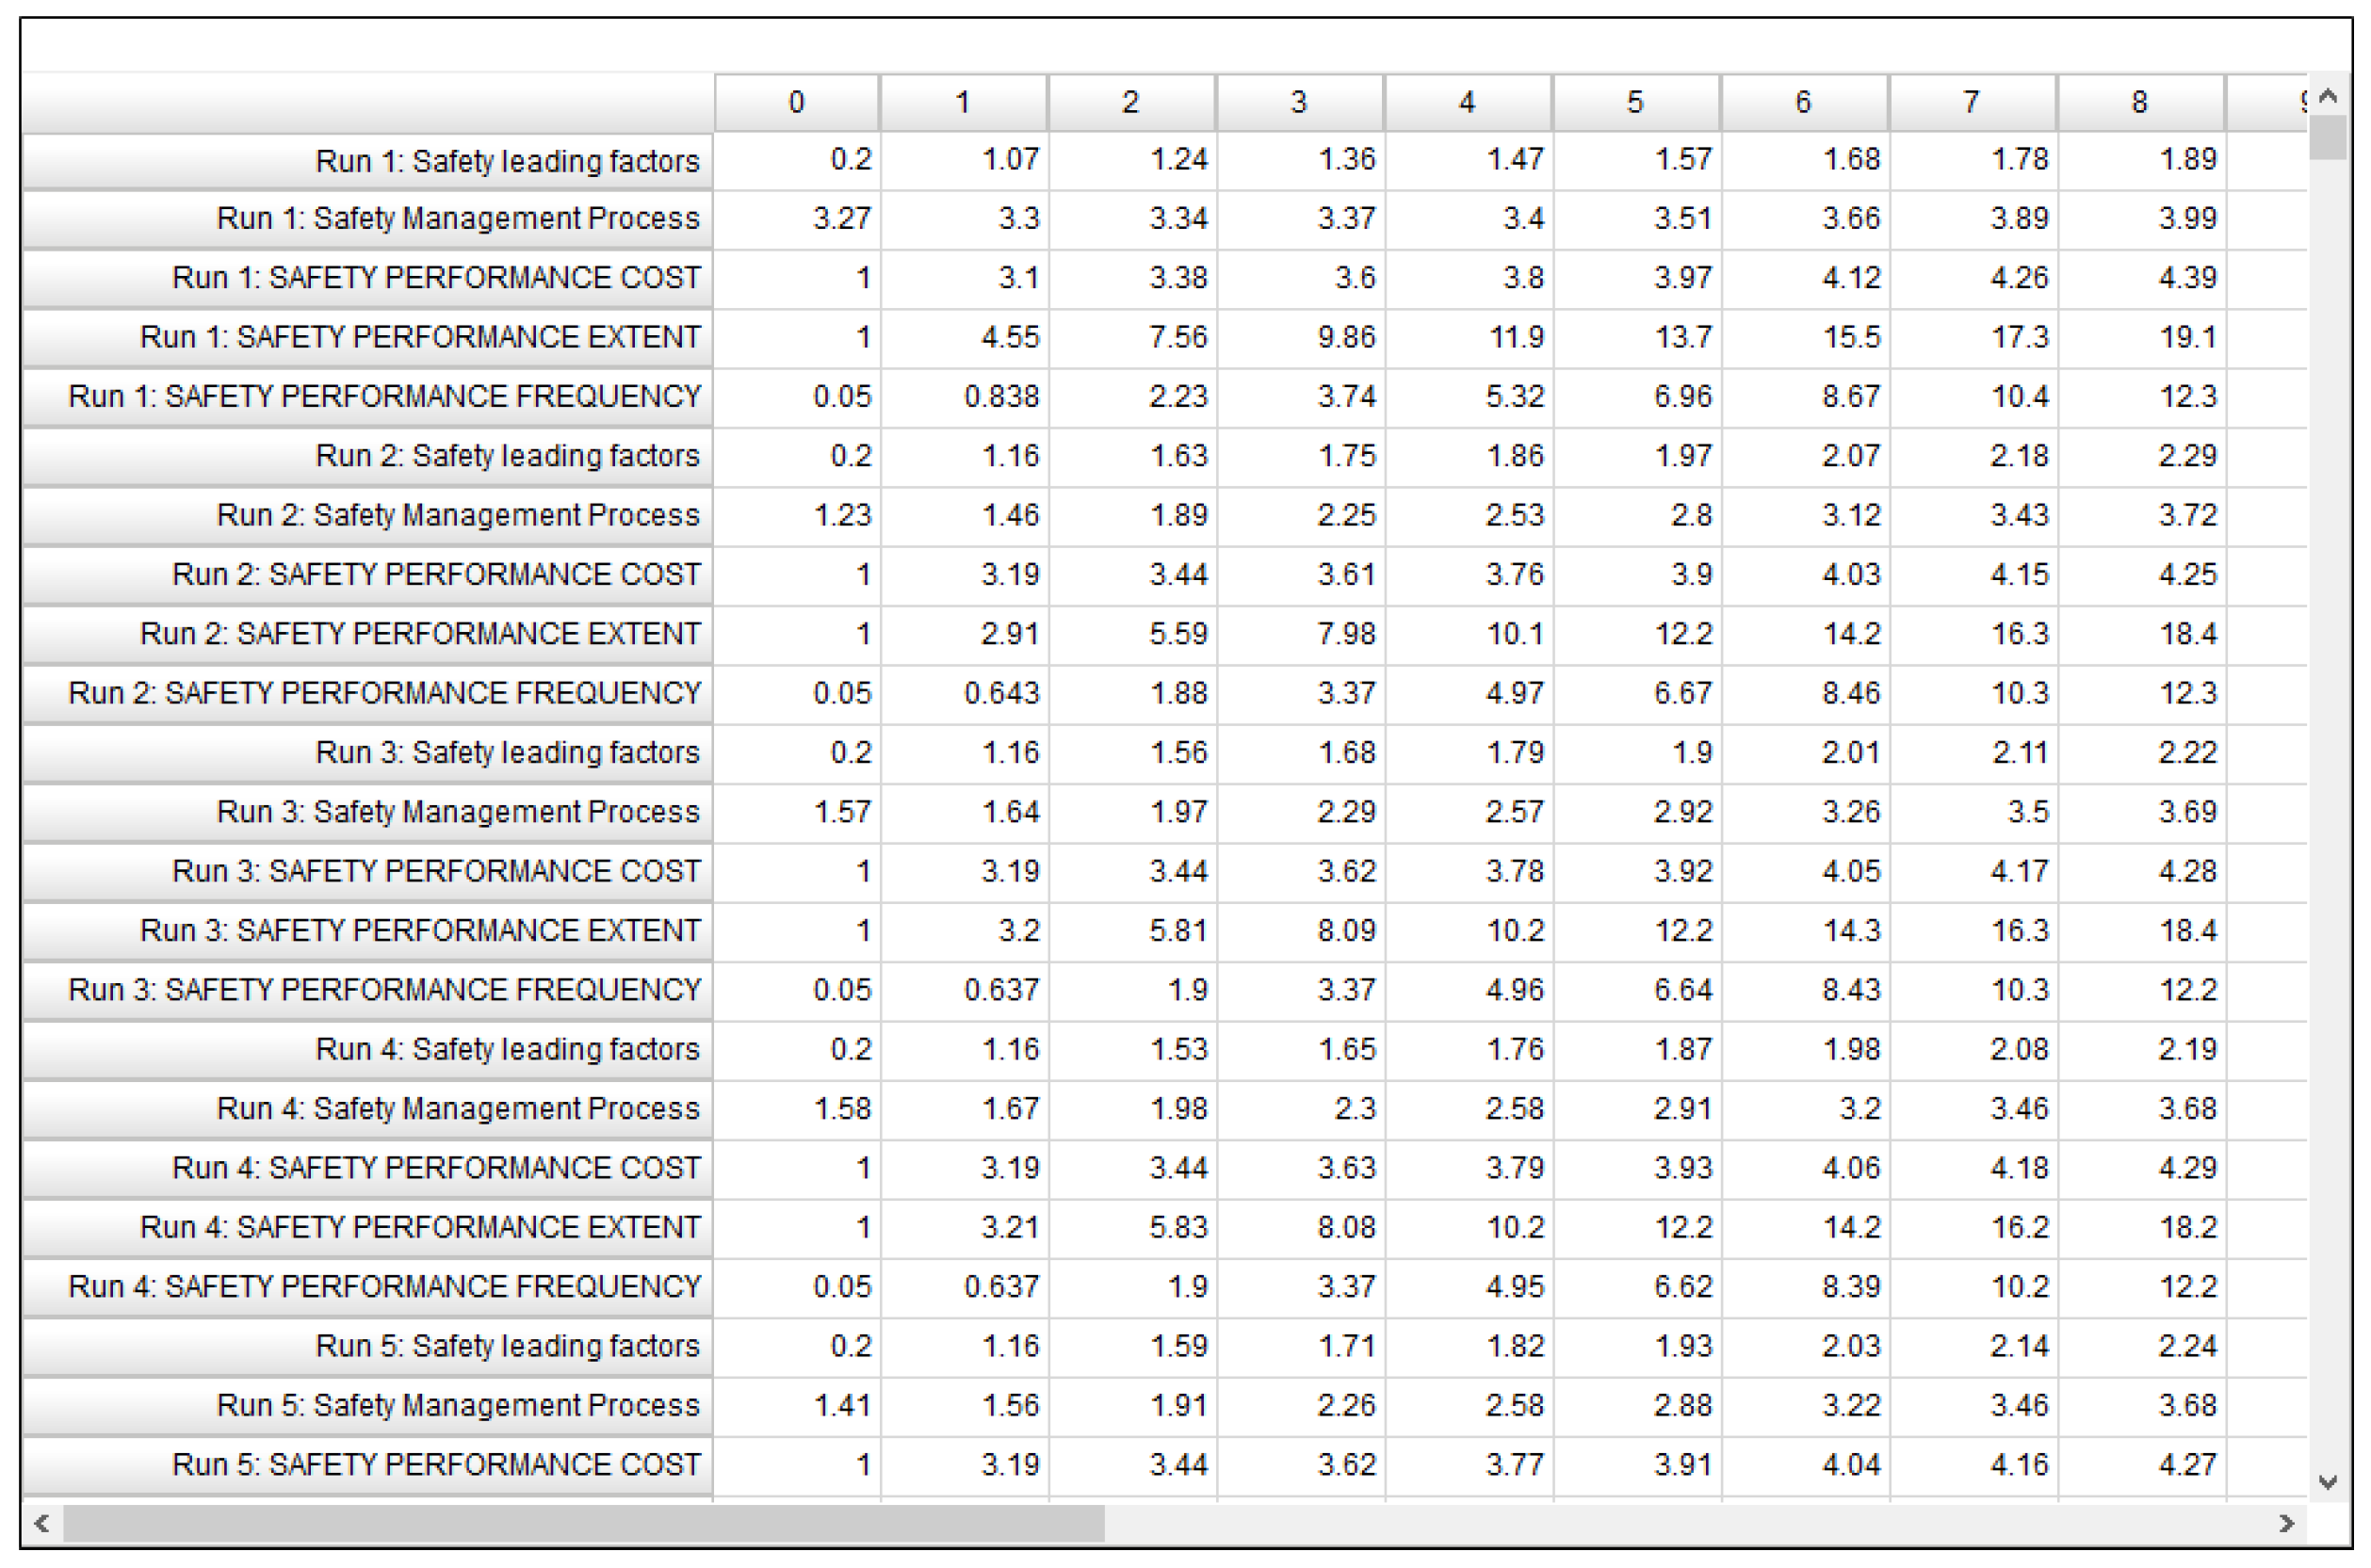2371x1568 pixels.
Task: Click the vertical scrollbar thumb
Action: (2327, 138)
